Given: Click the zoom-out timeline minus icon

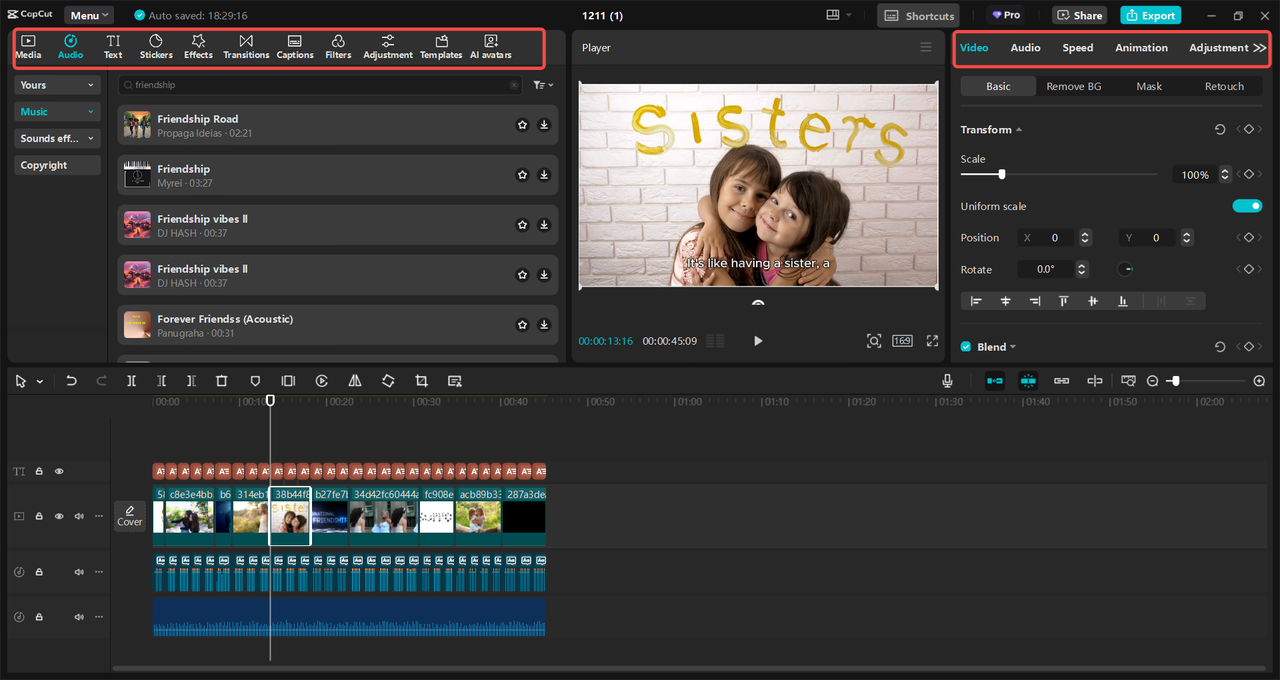Looking at the screenshot, I should pyautogui.click(x=1153, y=381).
